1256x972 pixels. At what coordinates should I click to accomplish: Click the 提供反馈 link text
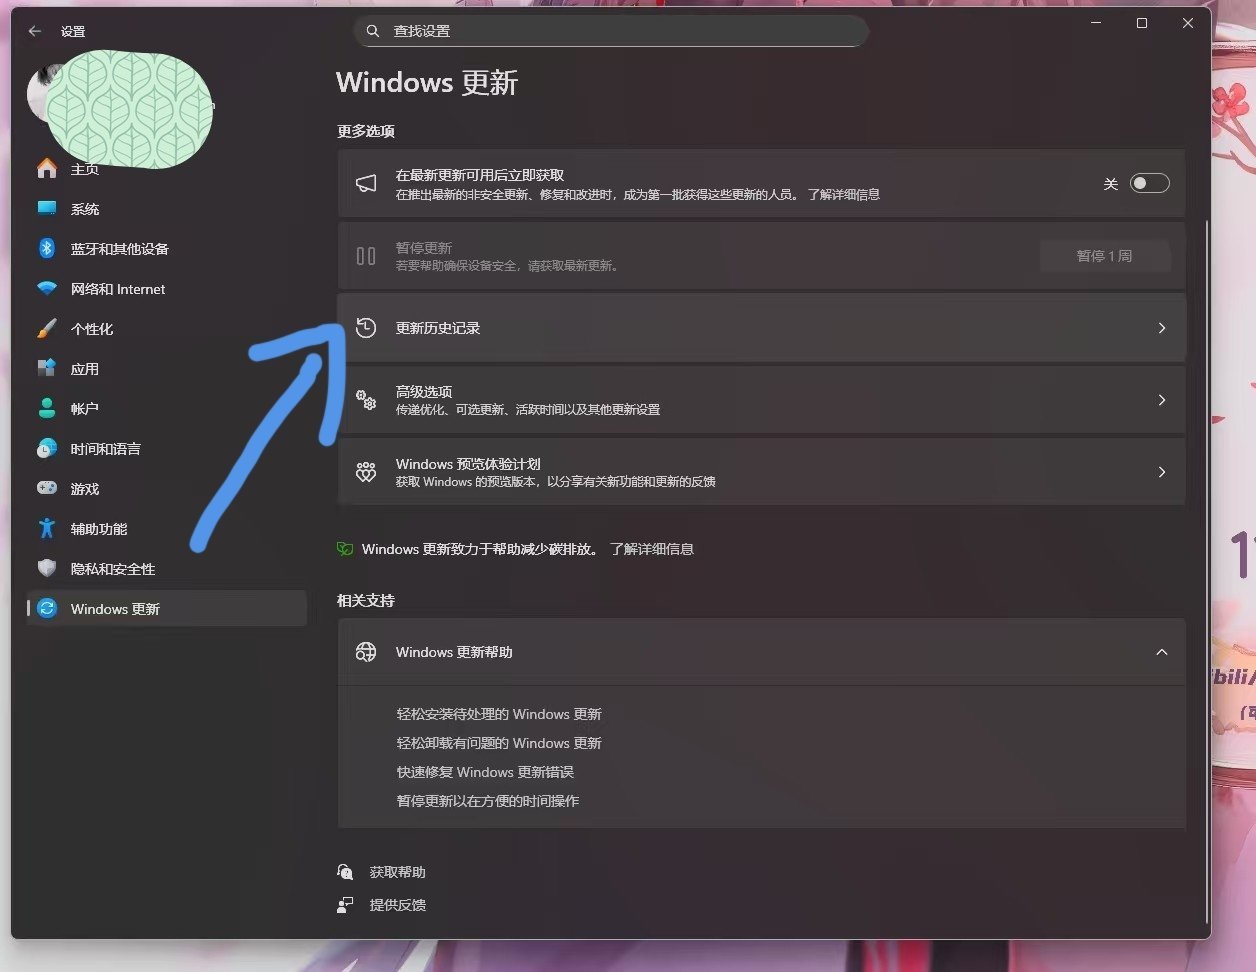click(x=398, y=905)
